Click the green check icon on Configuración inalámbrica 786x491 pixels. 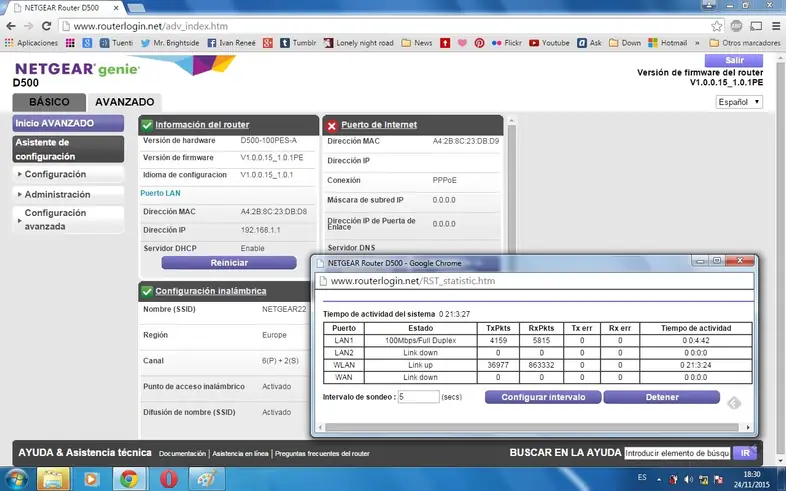tap(147, 292)
